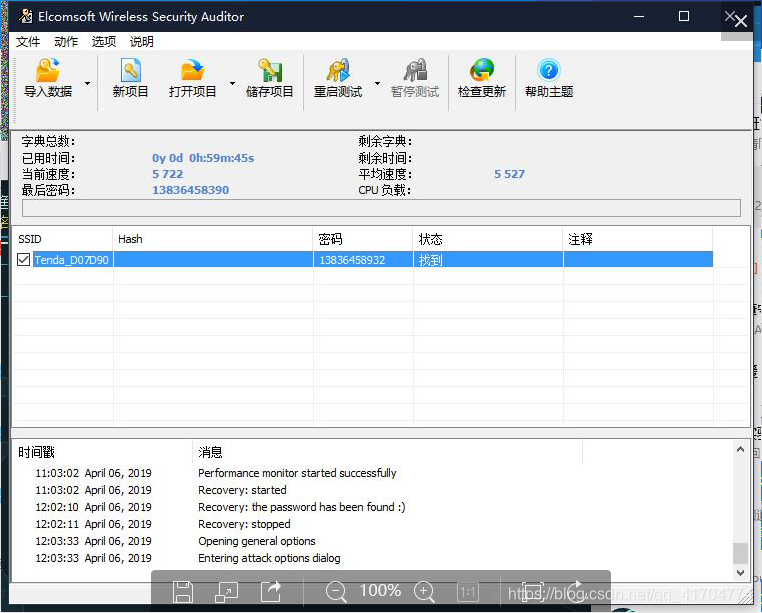Viewport: 762px width, 613px height.
Task: Click the share icon in viewer overlay
Action: 271,592
